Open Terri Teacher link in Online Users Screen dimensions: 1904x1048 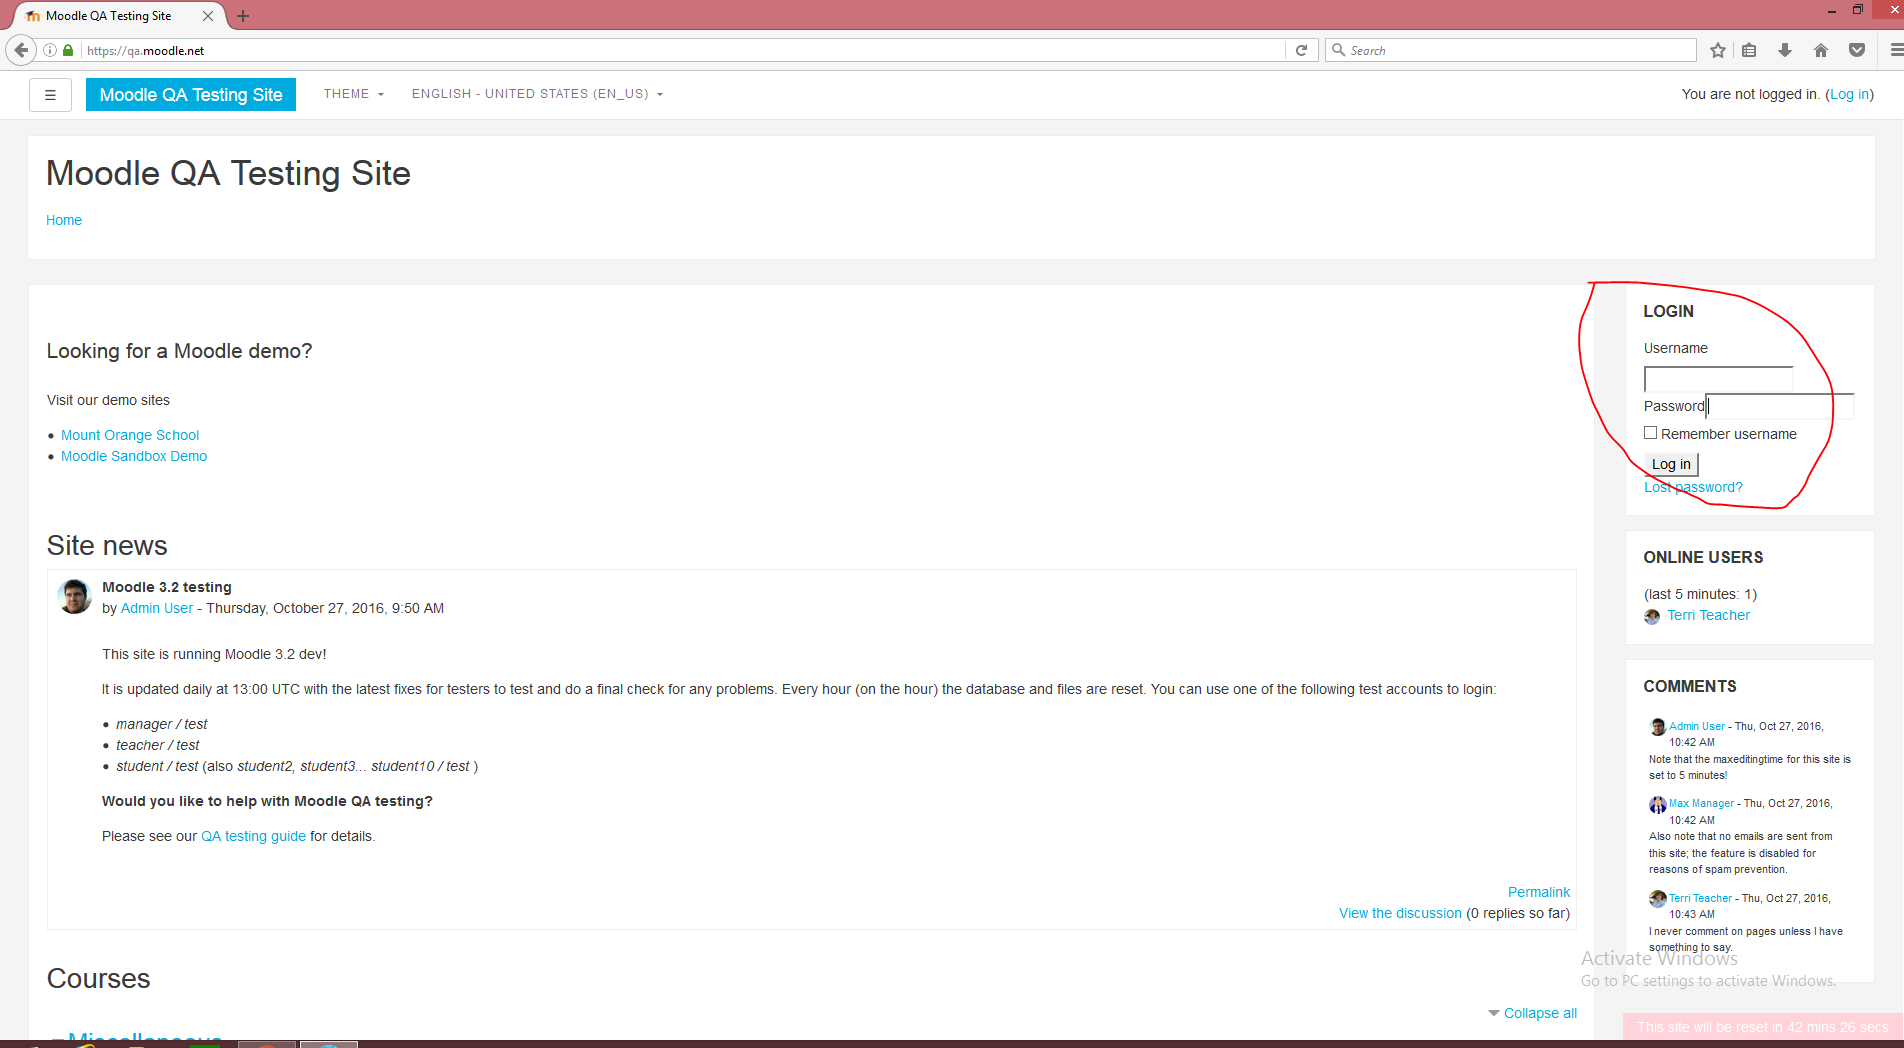(1709, 615)
